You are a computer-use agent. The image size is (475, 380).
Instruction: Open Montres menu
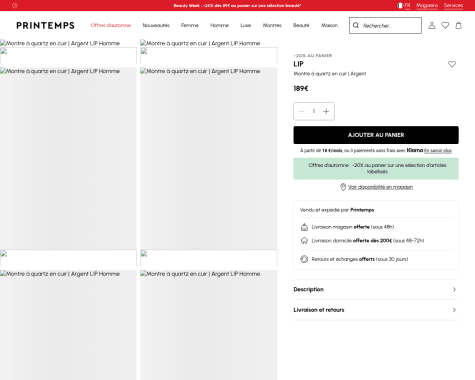click(x=272, y=25)
